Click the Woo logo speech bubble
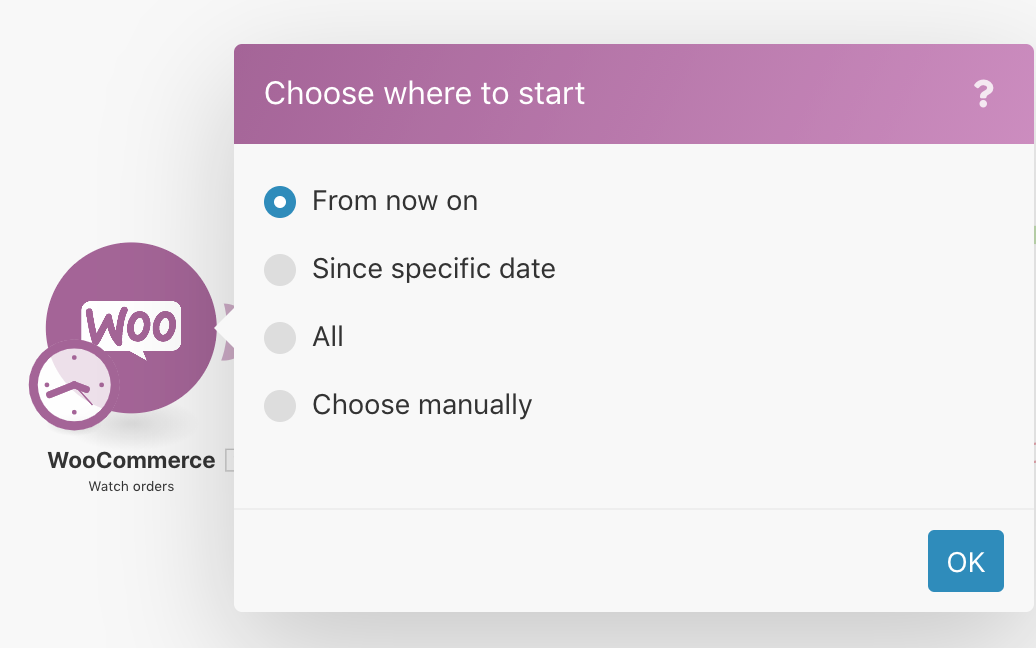Image resolution: width=1036 pixels, height=648 pixels. 132,326
